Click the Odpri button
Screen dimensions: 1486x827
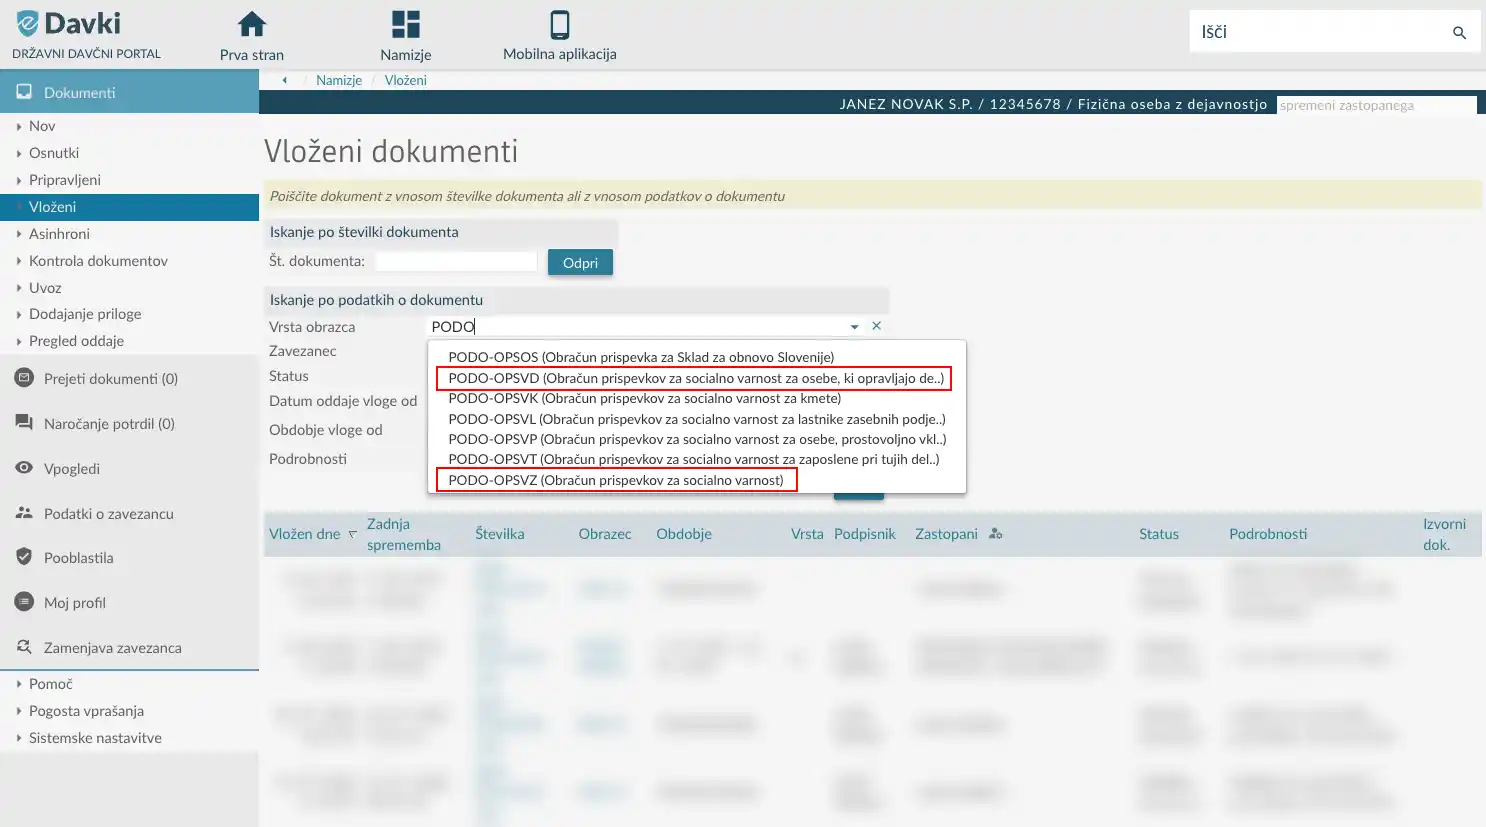click(580, 262)
